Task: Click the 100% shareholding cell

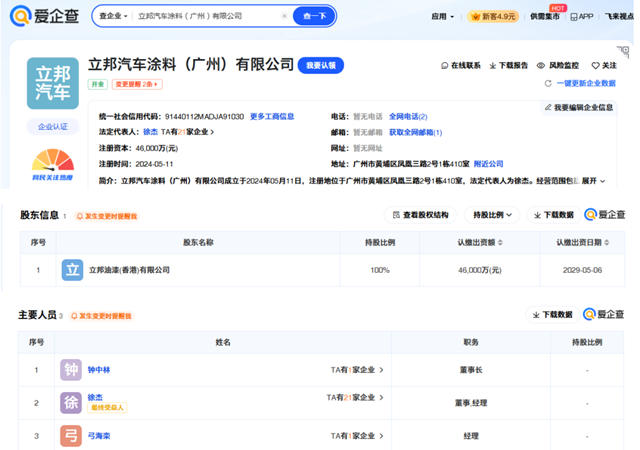Action: 380,270
